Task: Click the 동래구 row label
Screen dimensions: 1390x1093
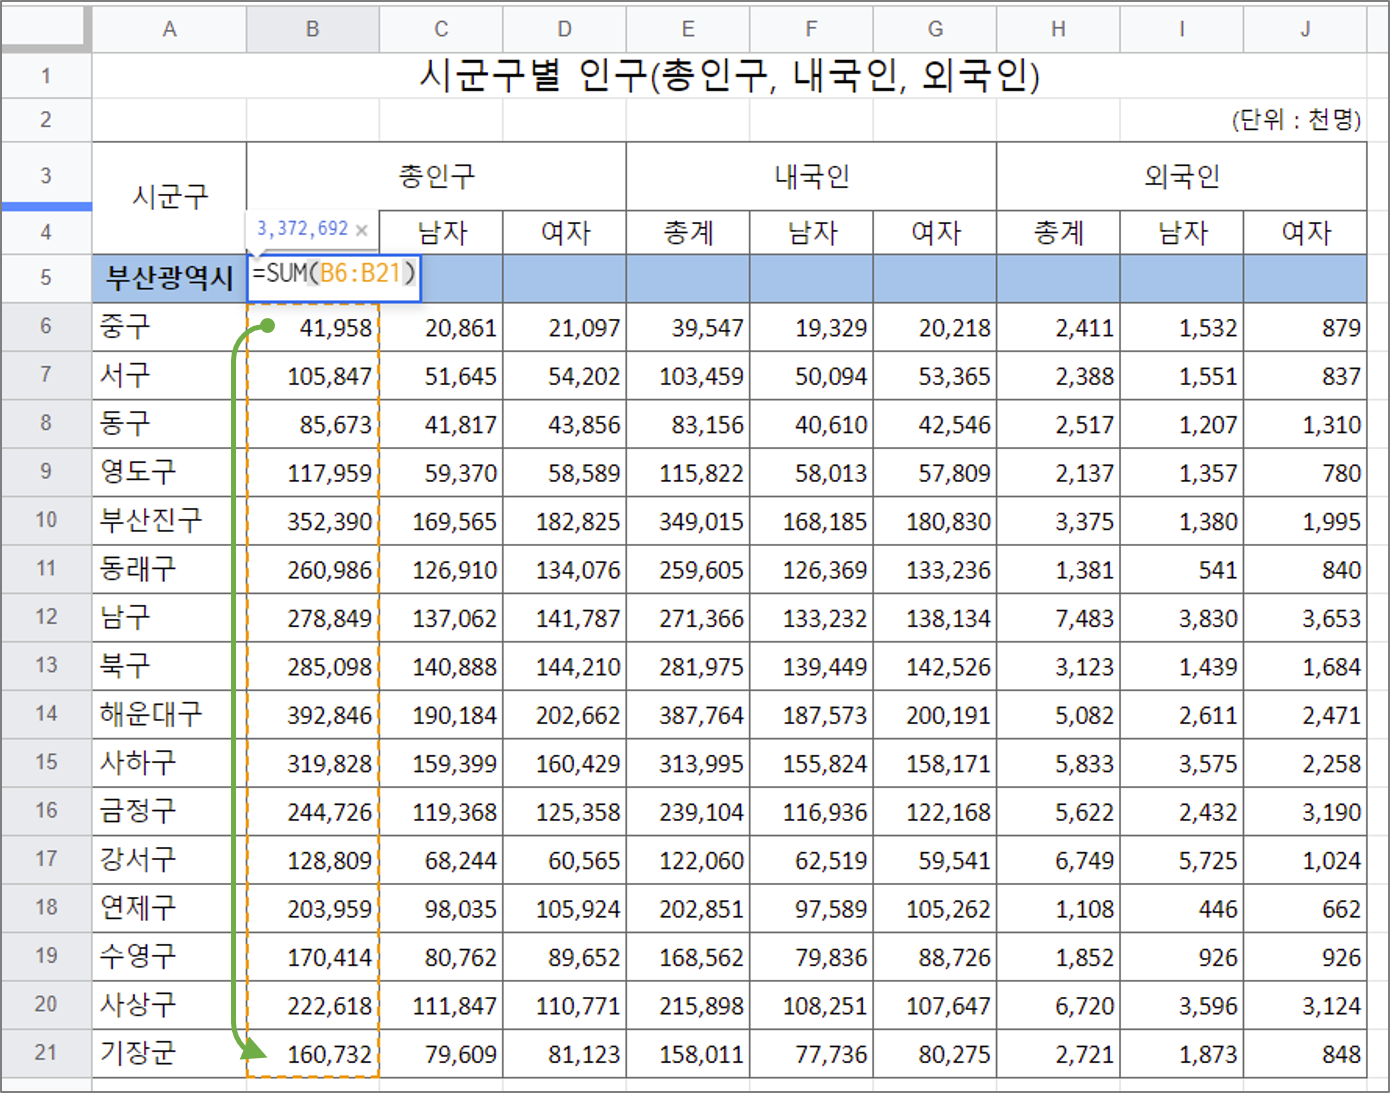Action: click(169, 569)
